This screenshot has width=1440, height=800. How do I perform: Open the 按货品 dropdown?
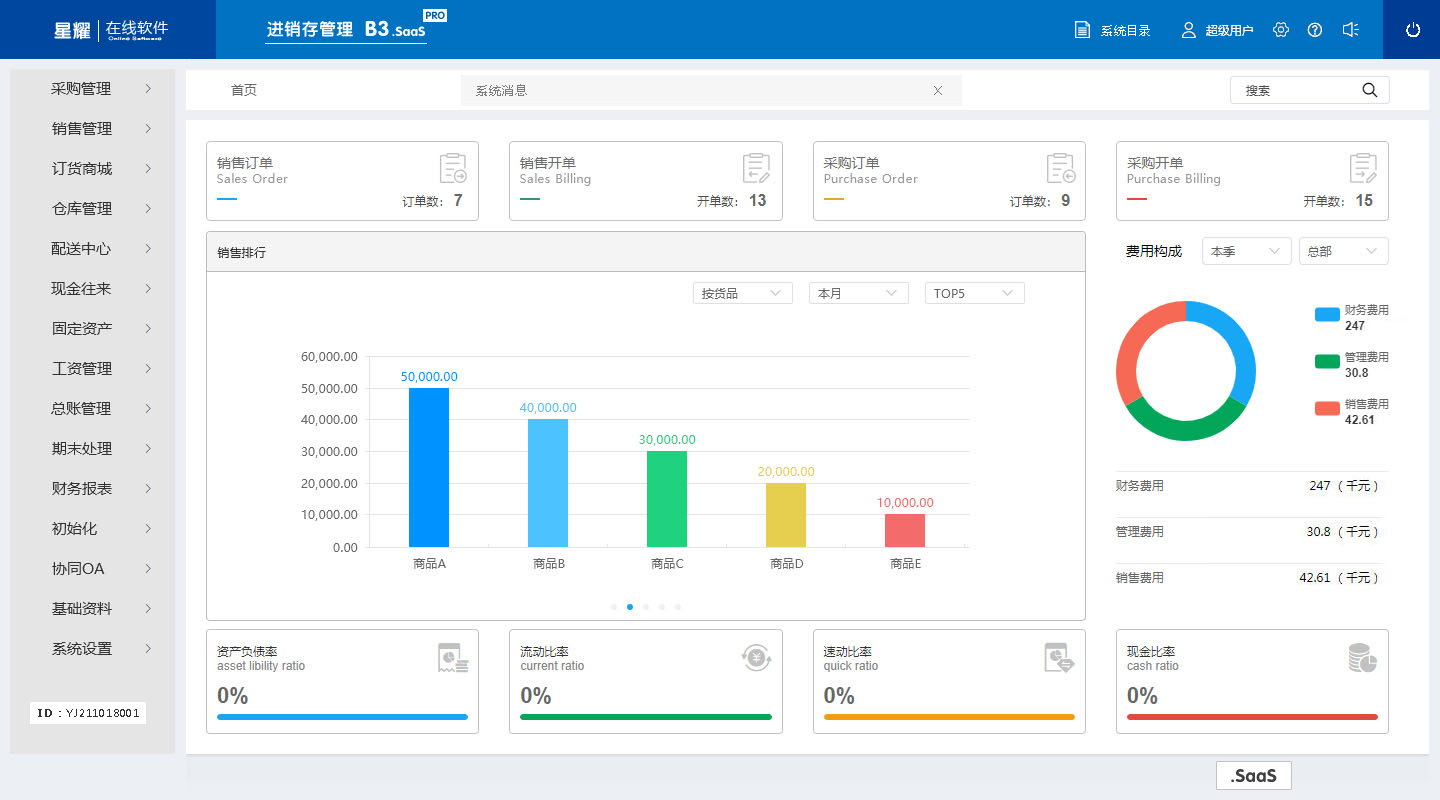pos(742,293)
